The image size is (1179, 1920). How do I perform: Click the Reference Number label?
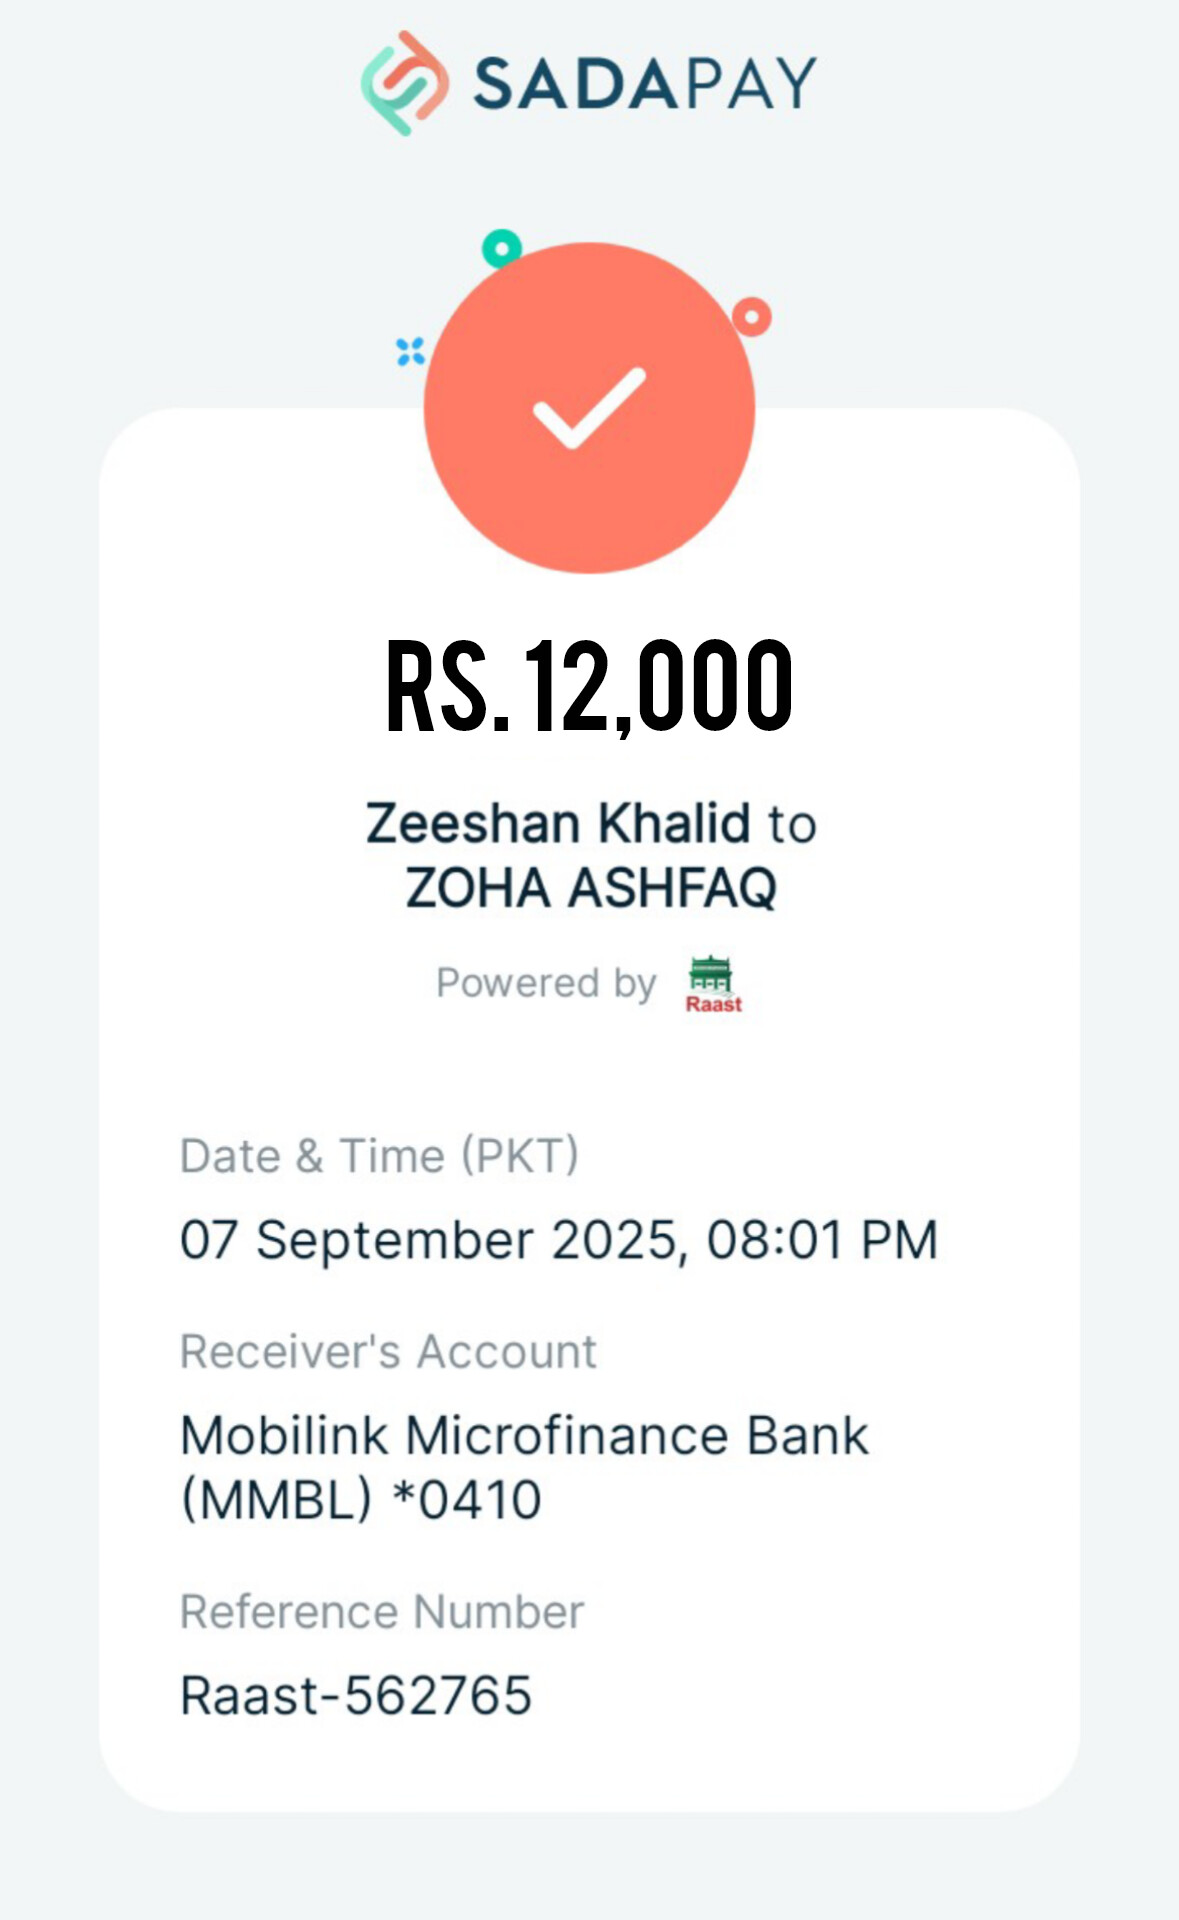coord(382,1612)
